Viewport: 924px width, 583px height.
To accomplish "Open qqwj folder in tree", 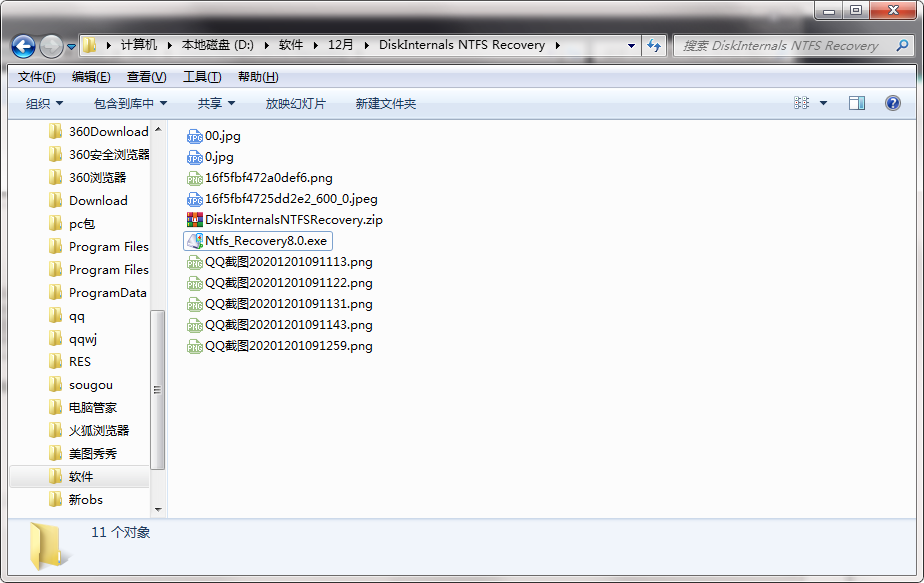I will click(73, 339).
